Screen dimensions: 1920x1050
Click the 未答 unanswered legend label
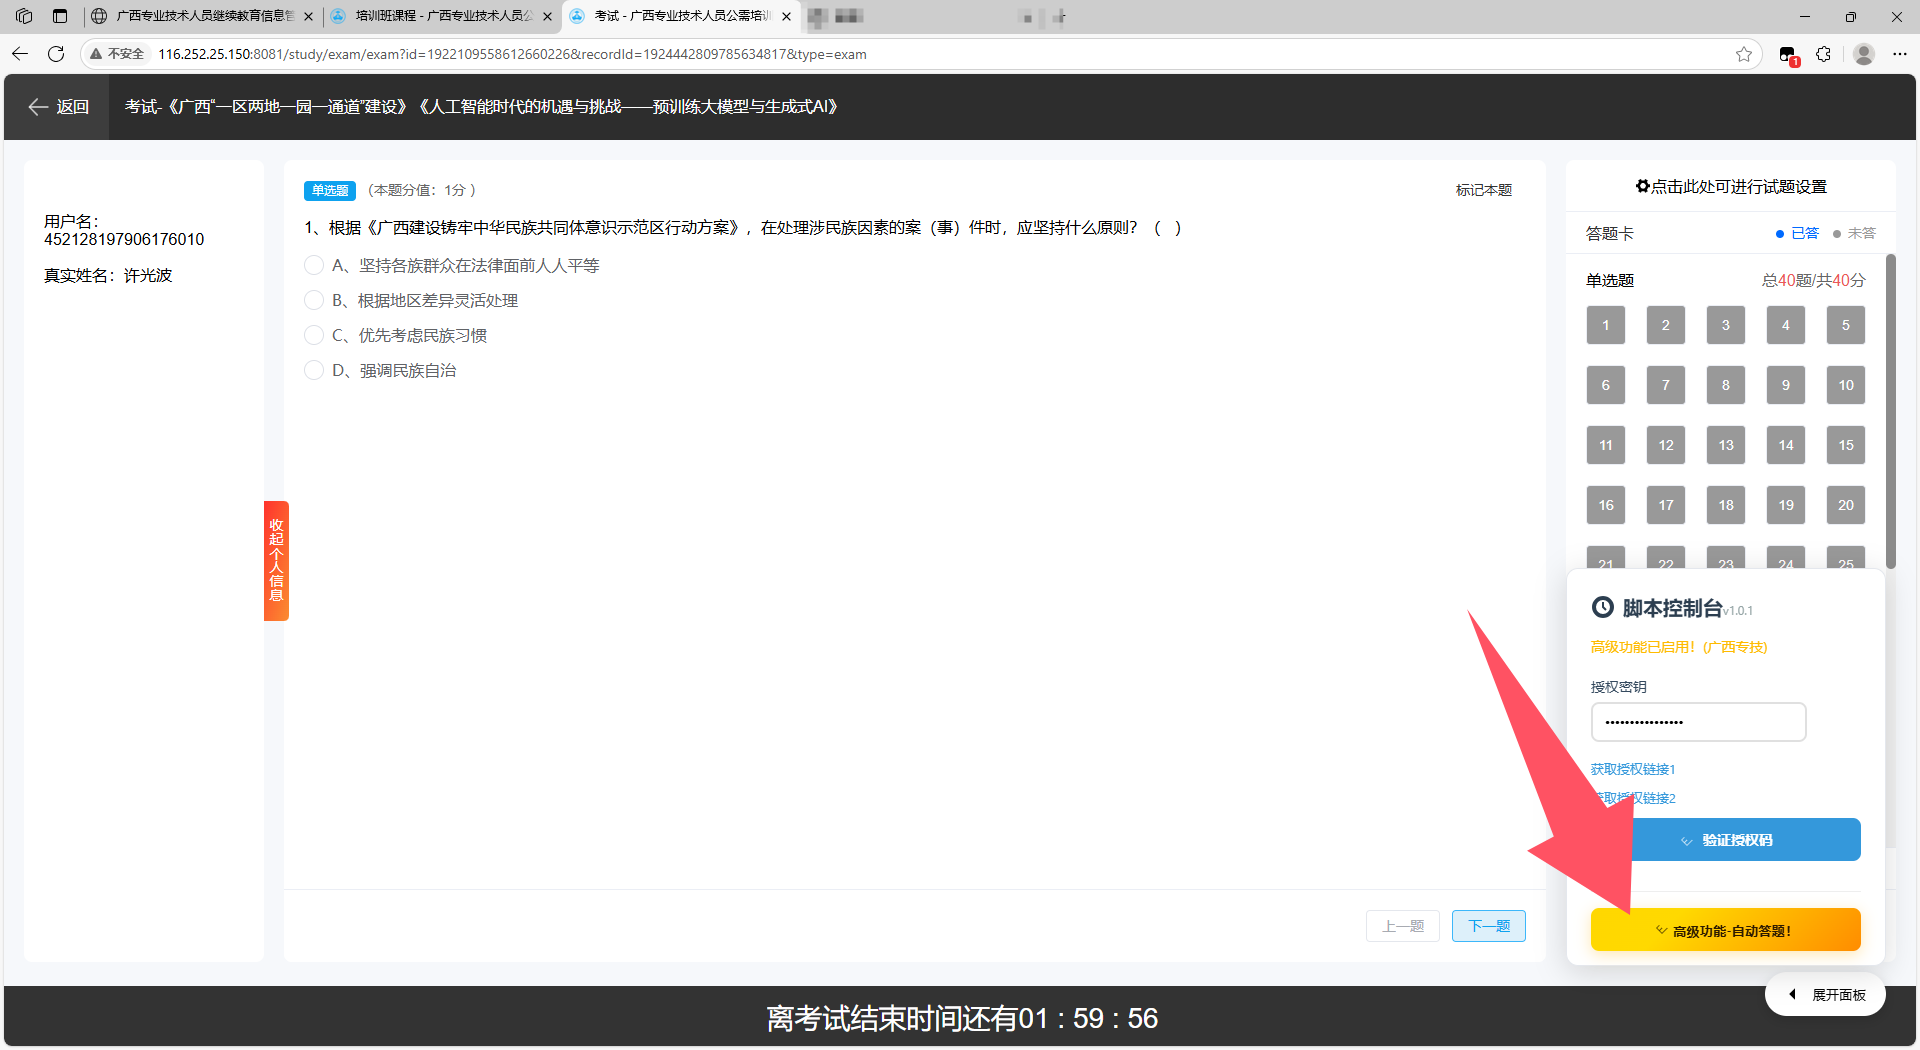[x=1861, y=233]
